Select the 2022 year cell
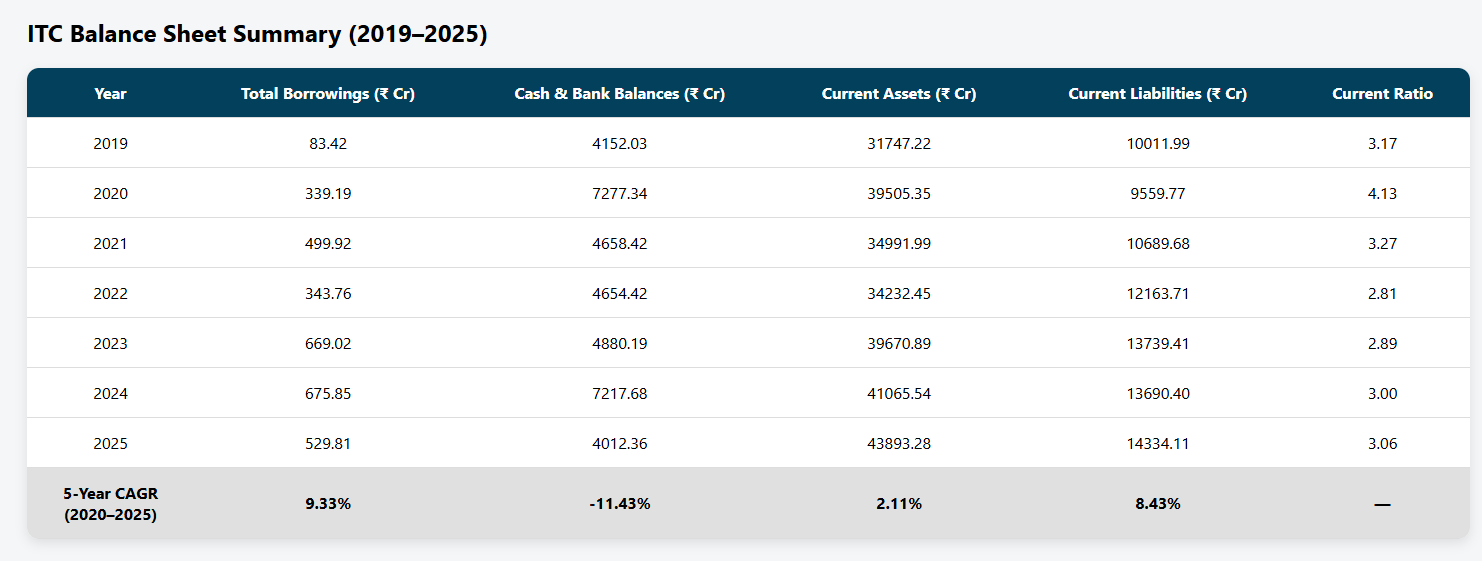This screenshot has height=561, width=1482. tap(110, 293)
